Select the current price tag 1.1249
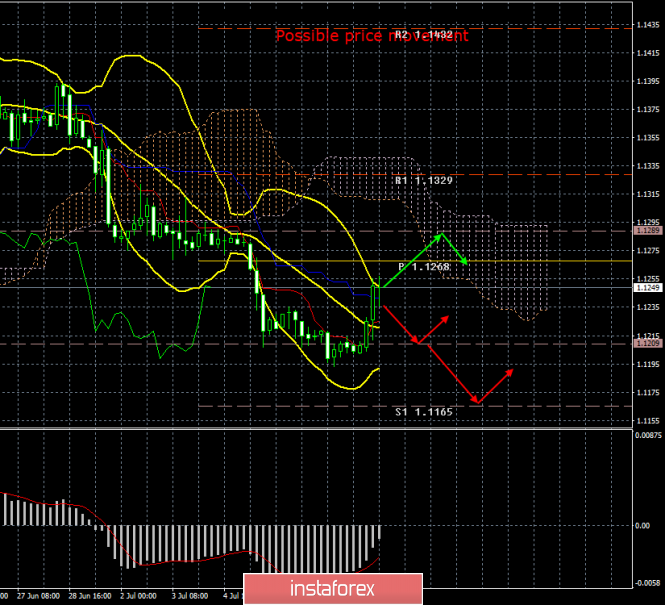Screen dimensions: 665x605 [647, 287]
